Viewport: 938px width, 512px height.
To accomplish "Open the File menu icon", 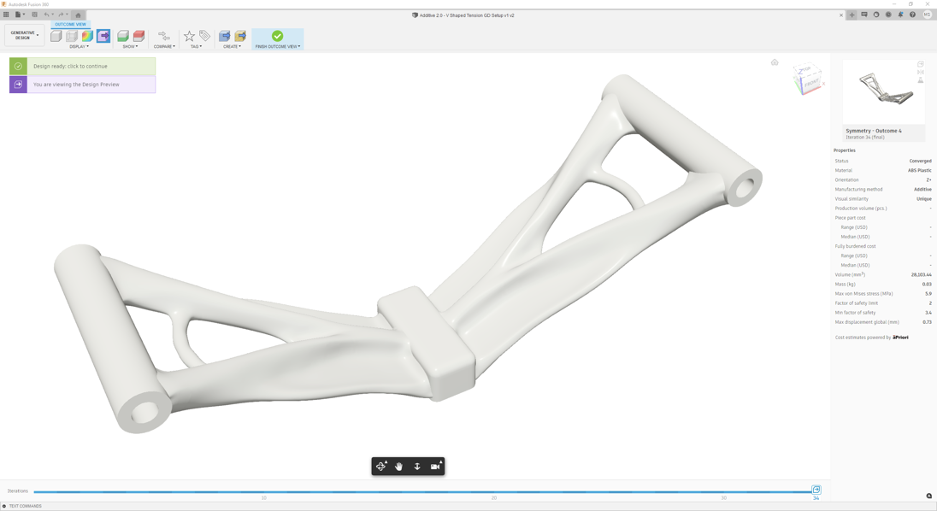I will (19, 14).
